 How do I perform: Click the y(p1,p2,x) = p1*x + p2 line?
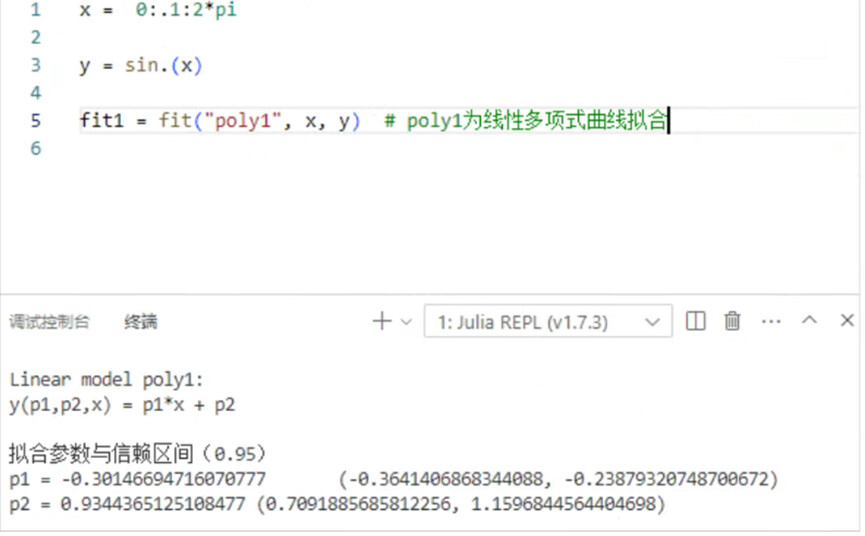tap(122, 405)
